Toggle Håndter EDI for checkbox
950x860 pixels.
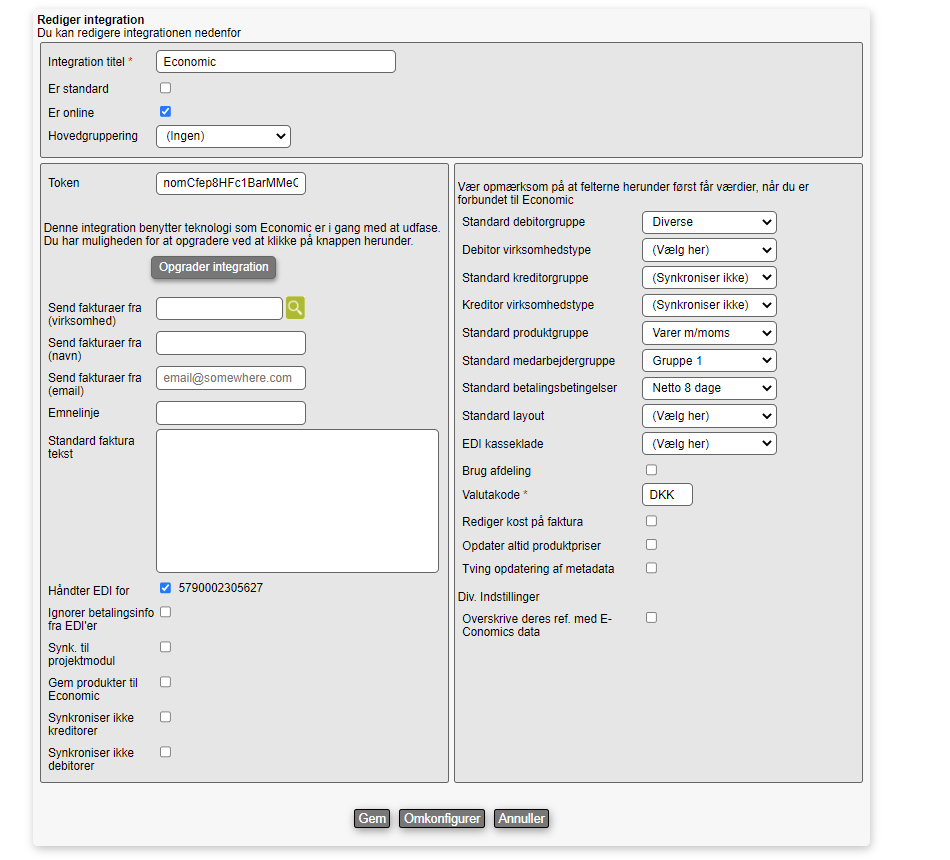(166, 588)
